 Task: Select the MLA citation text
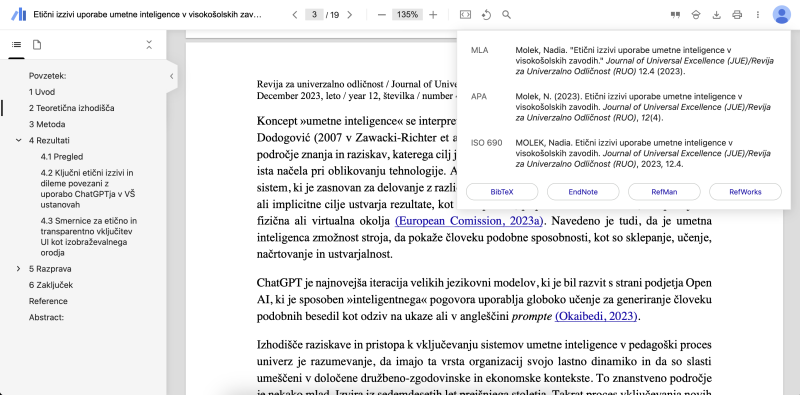point(644,61)
